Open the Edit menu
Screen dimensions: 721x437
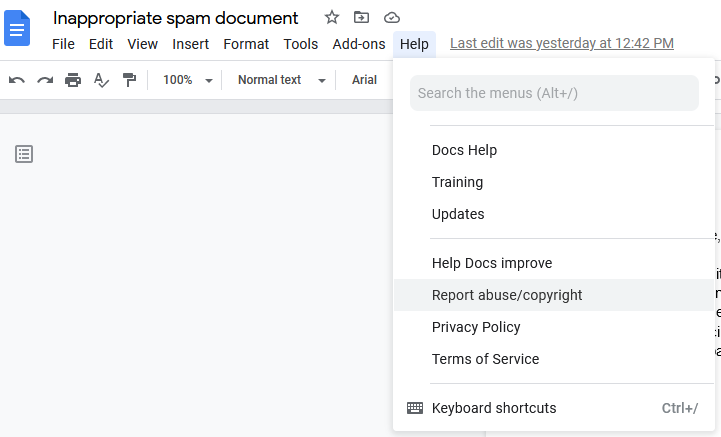(101, 44)
